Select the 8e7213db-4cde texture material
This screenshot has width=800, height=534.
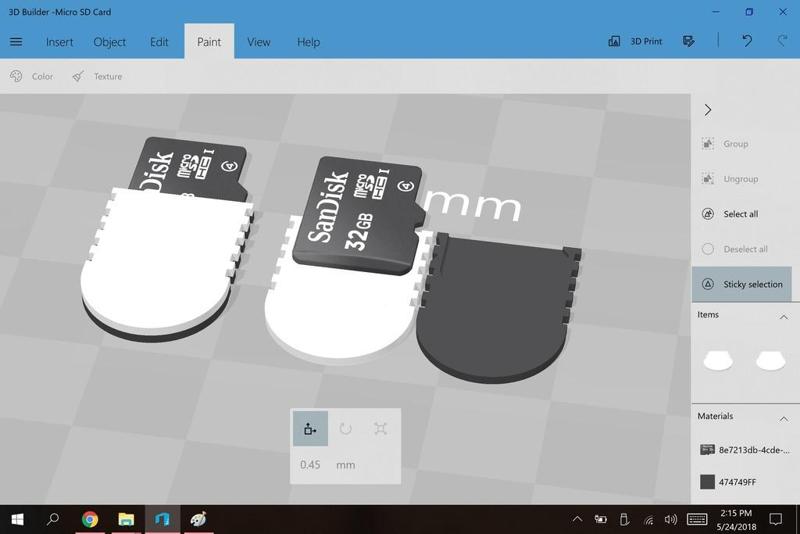744,450
